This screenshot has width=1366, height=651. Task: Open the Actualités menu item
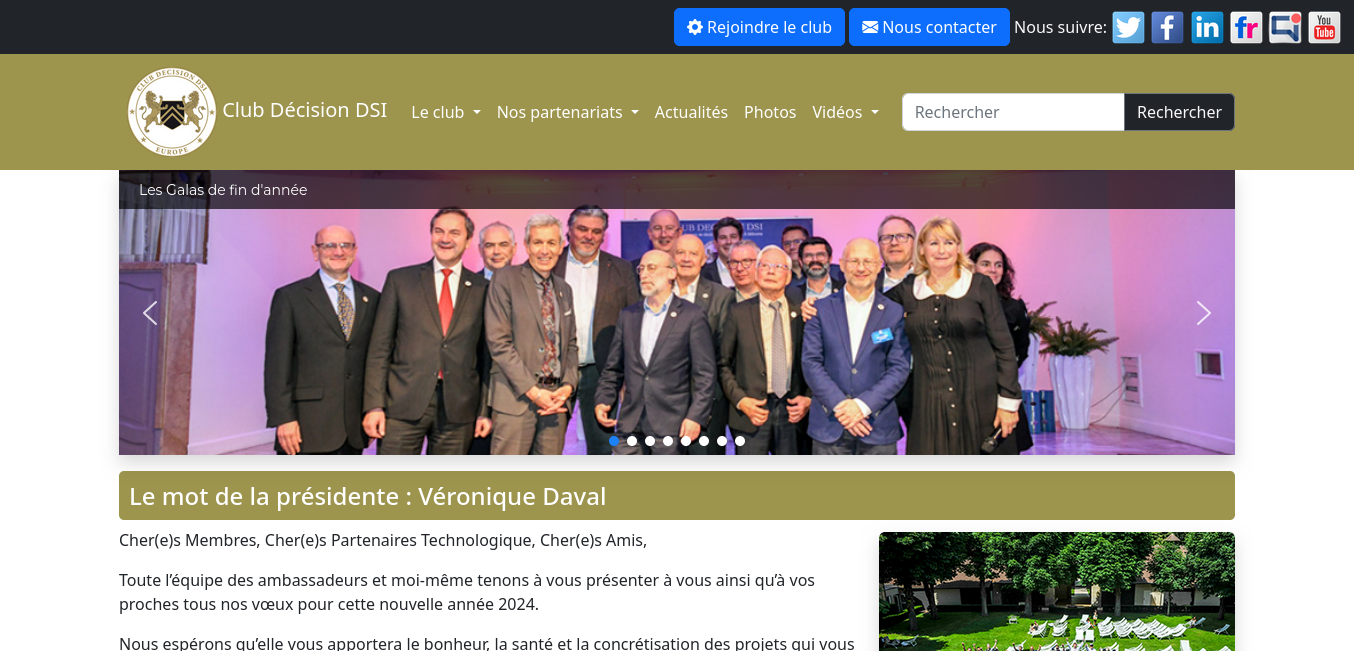[x=691, y=112]
